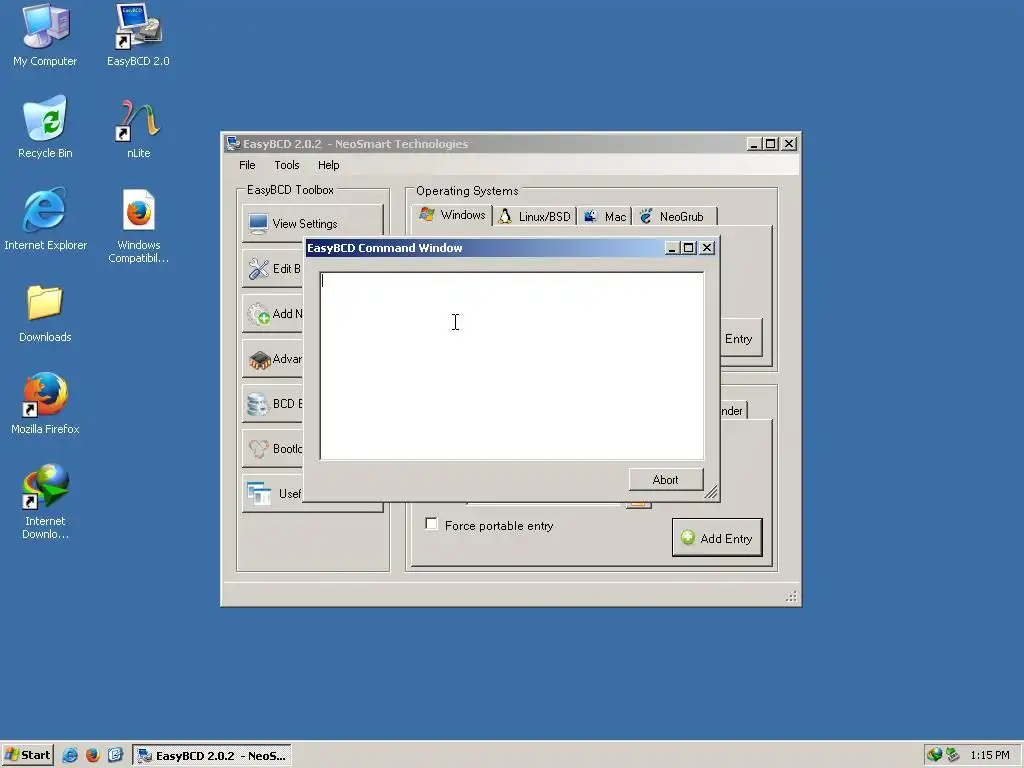Click the 1:15 PM system clock
1024x768 pixels.
tap(989, 755)
